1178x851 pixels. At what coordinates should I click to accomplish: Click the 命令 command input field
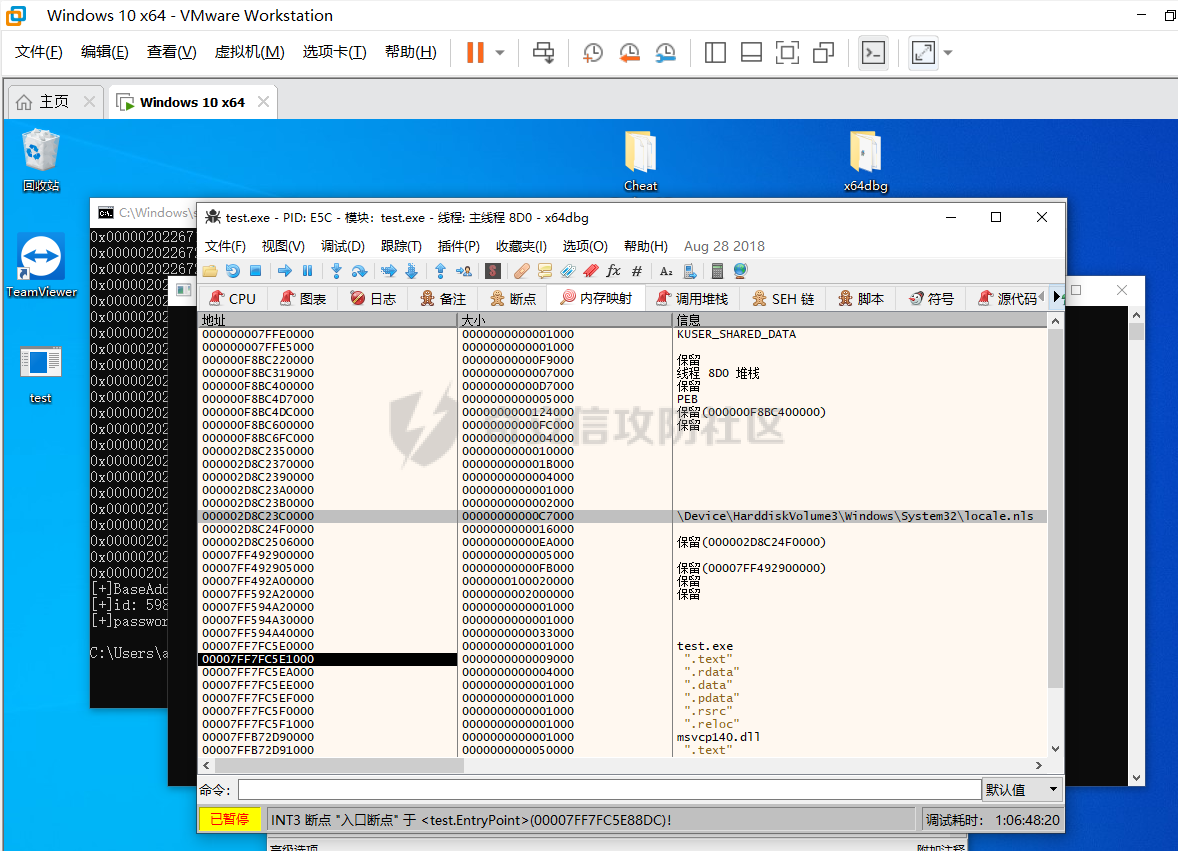coord(609,789)
